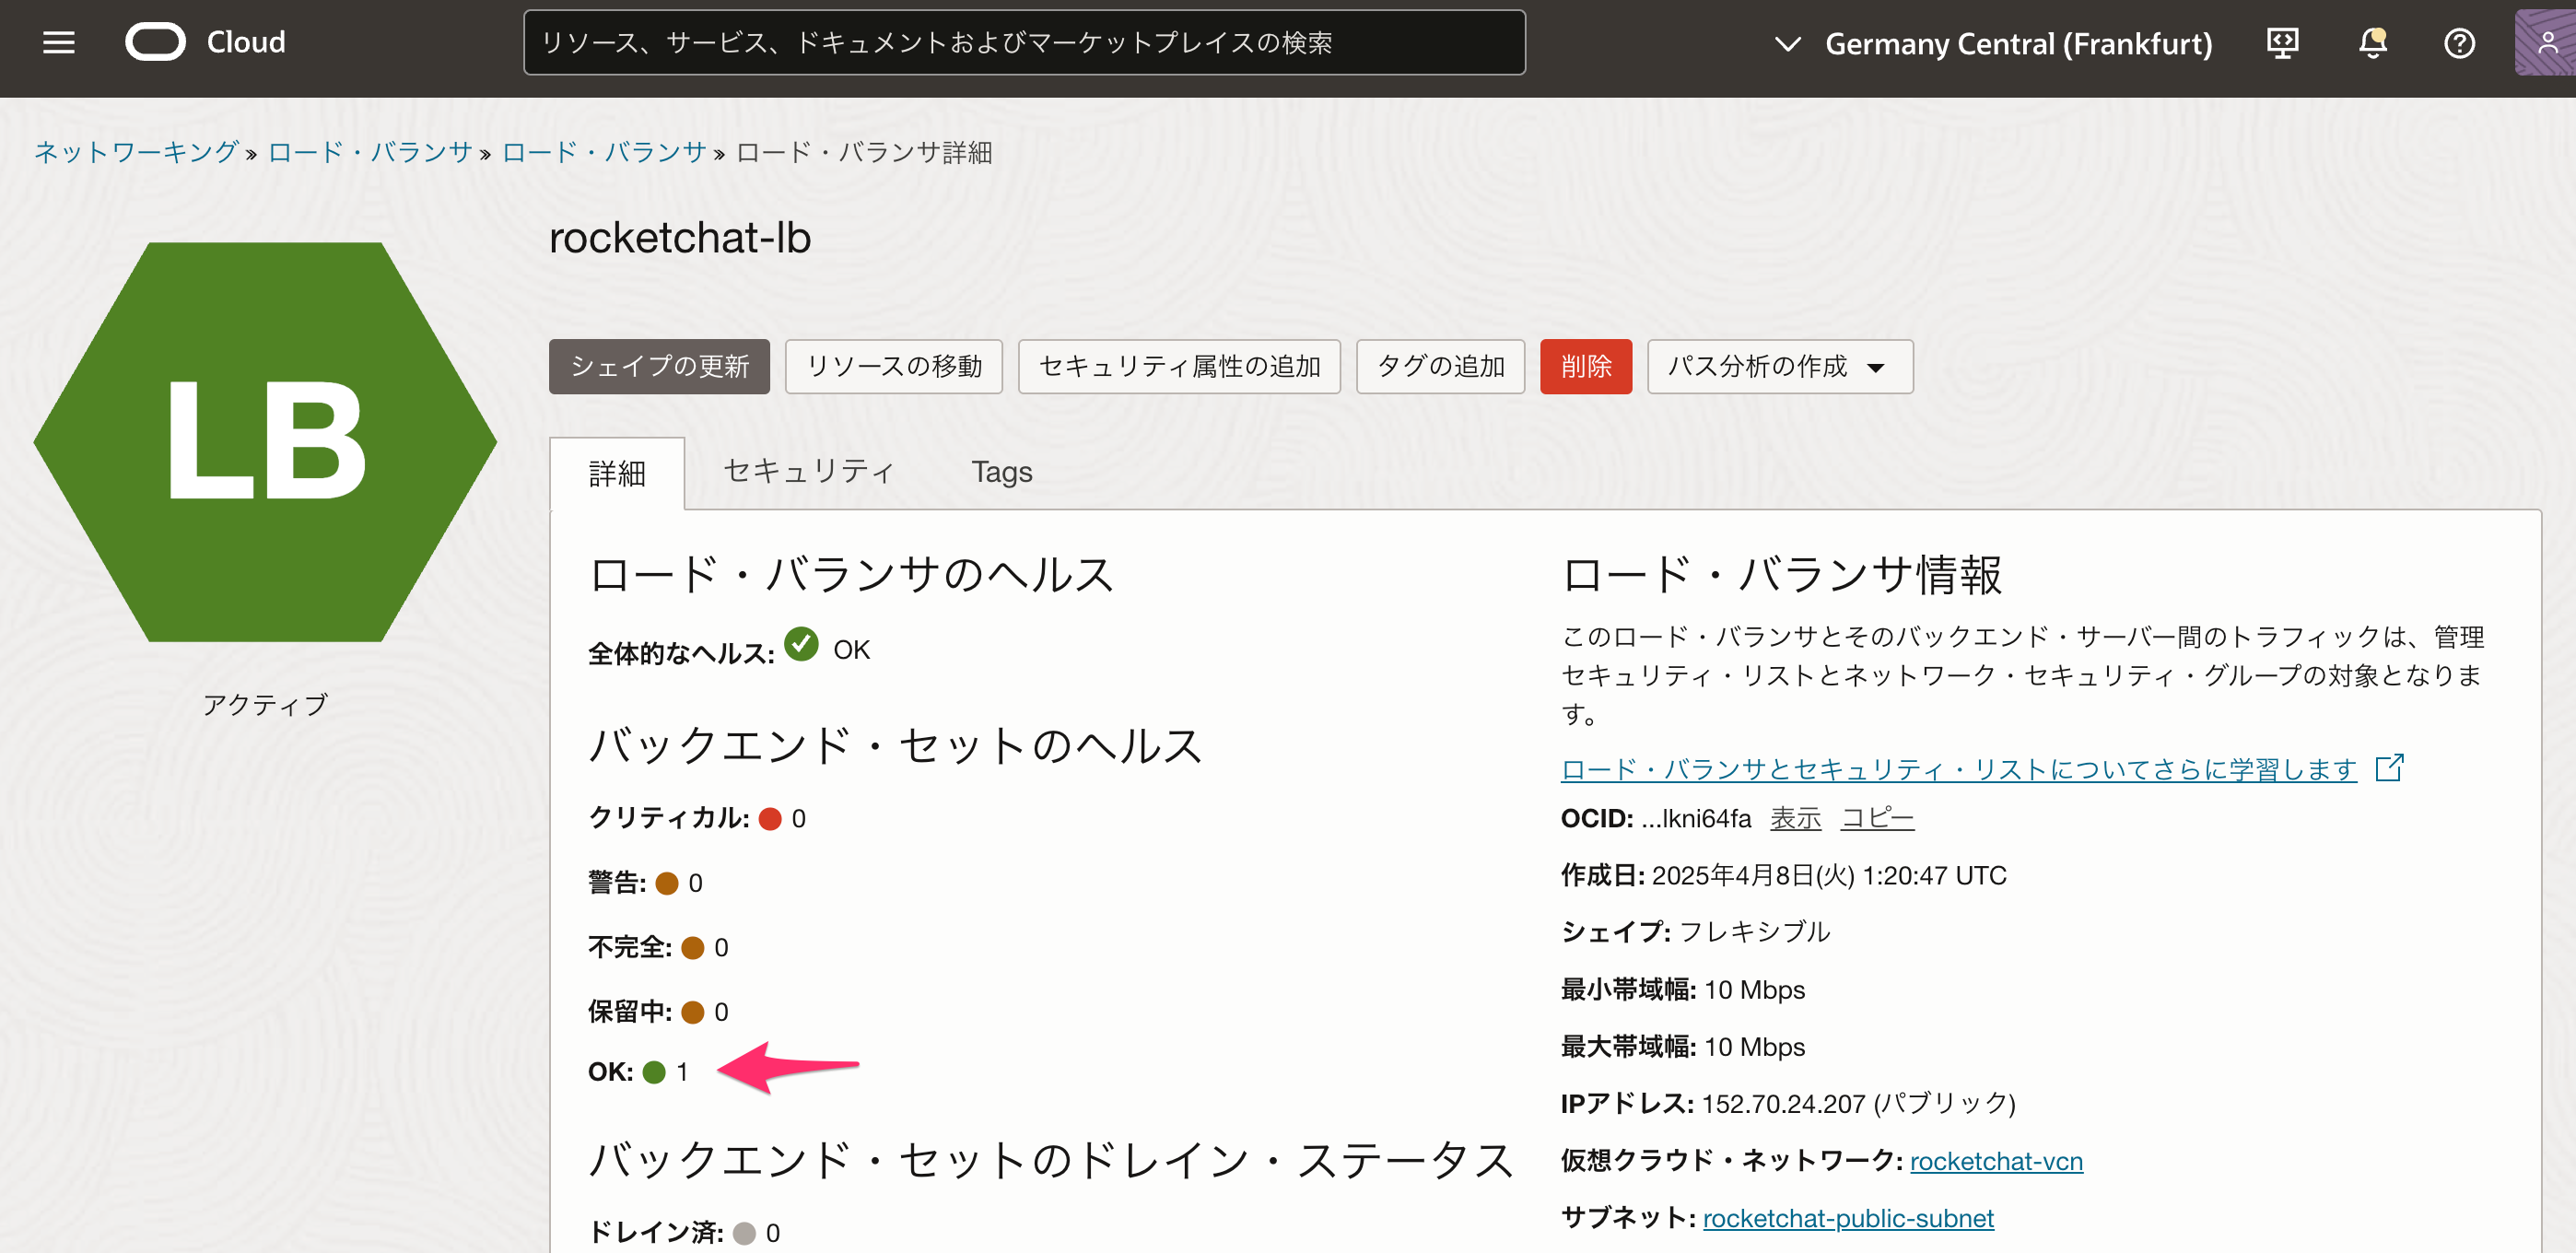This screenshot has height=1253, width=2576.
Task: Click the green OK backend status dot
Action: point(654,1072)
